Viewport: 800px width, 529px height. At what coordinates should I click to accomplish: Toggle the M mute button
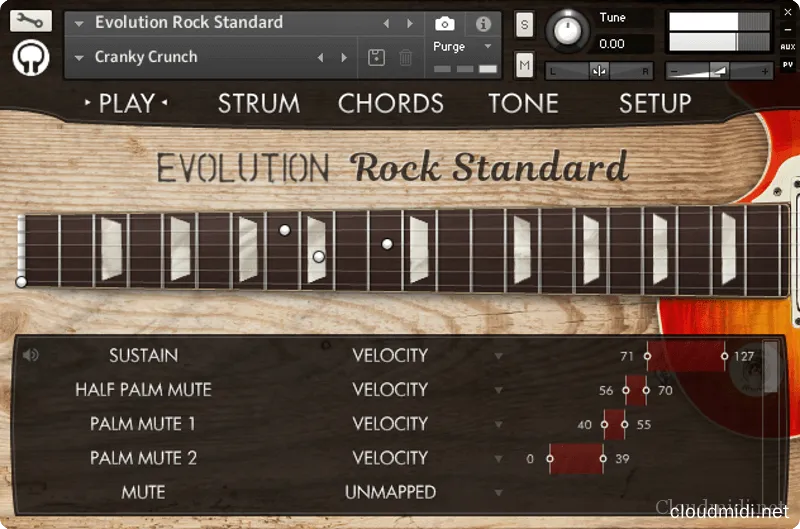coord(525,66)
